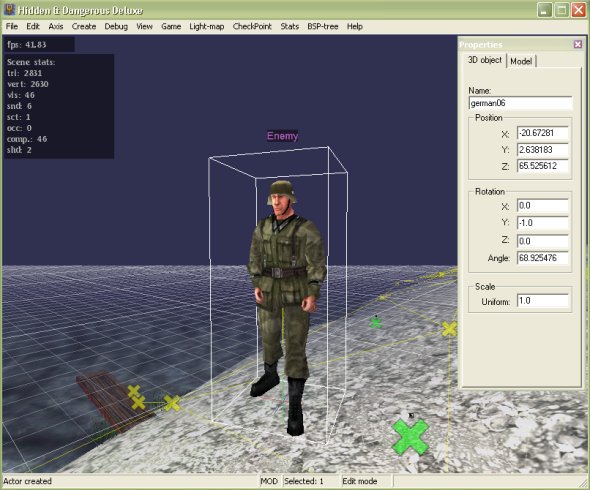
Task: Click the Uniform scale input field
Action: click(542, 301)
